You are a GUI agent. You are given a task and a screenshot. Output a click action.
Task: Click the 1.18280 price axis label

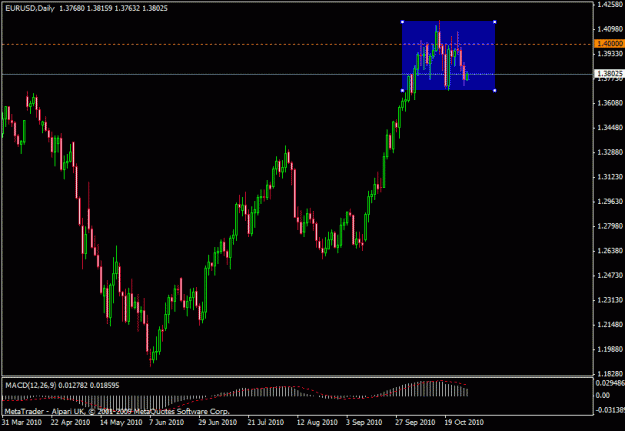610,374
